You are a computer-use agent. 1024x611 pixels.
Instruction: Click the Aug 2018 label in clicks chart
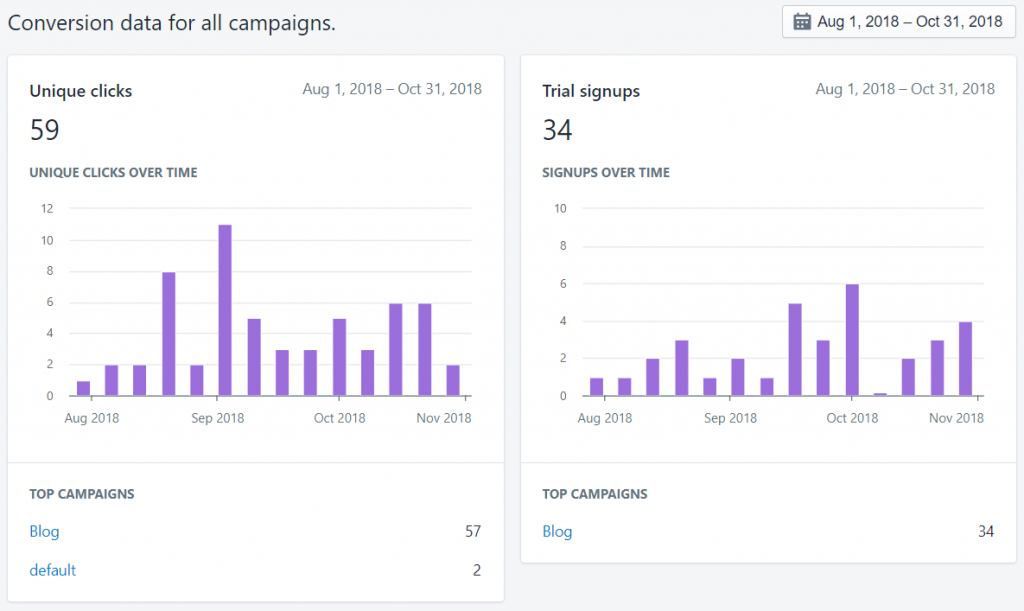click(91, 418)
